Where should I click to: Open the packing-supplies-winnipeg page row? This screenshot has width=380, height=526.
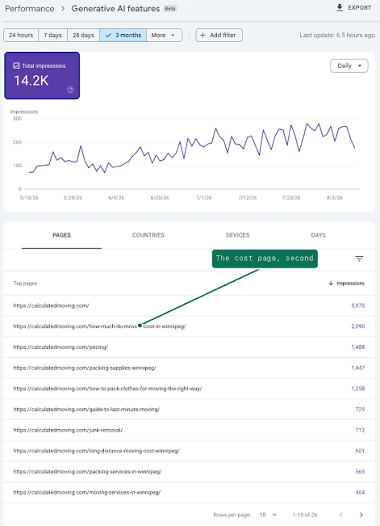click(x=189, y=368)
